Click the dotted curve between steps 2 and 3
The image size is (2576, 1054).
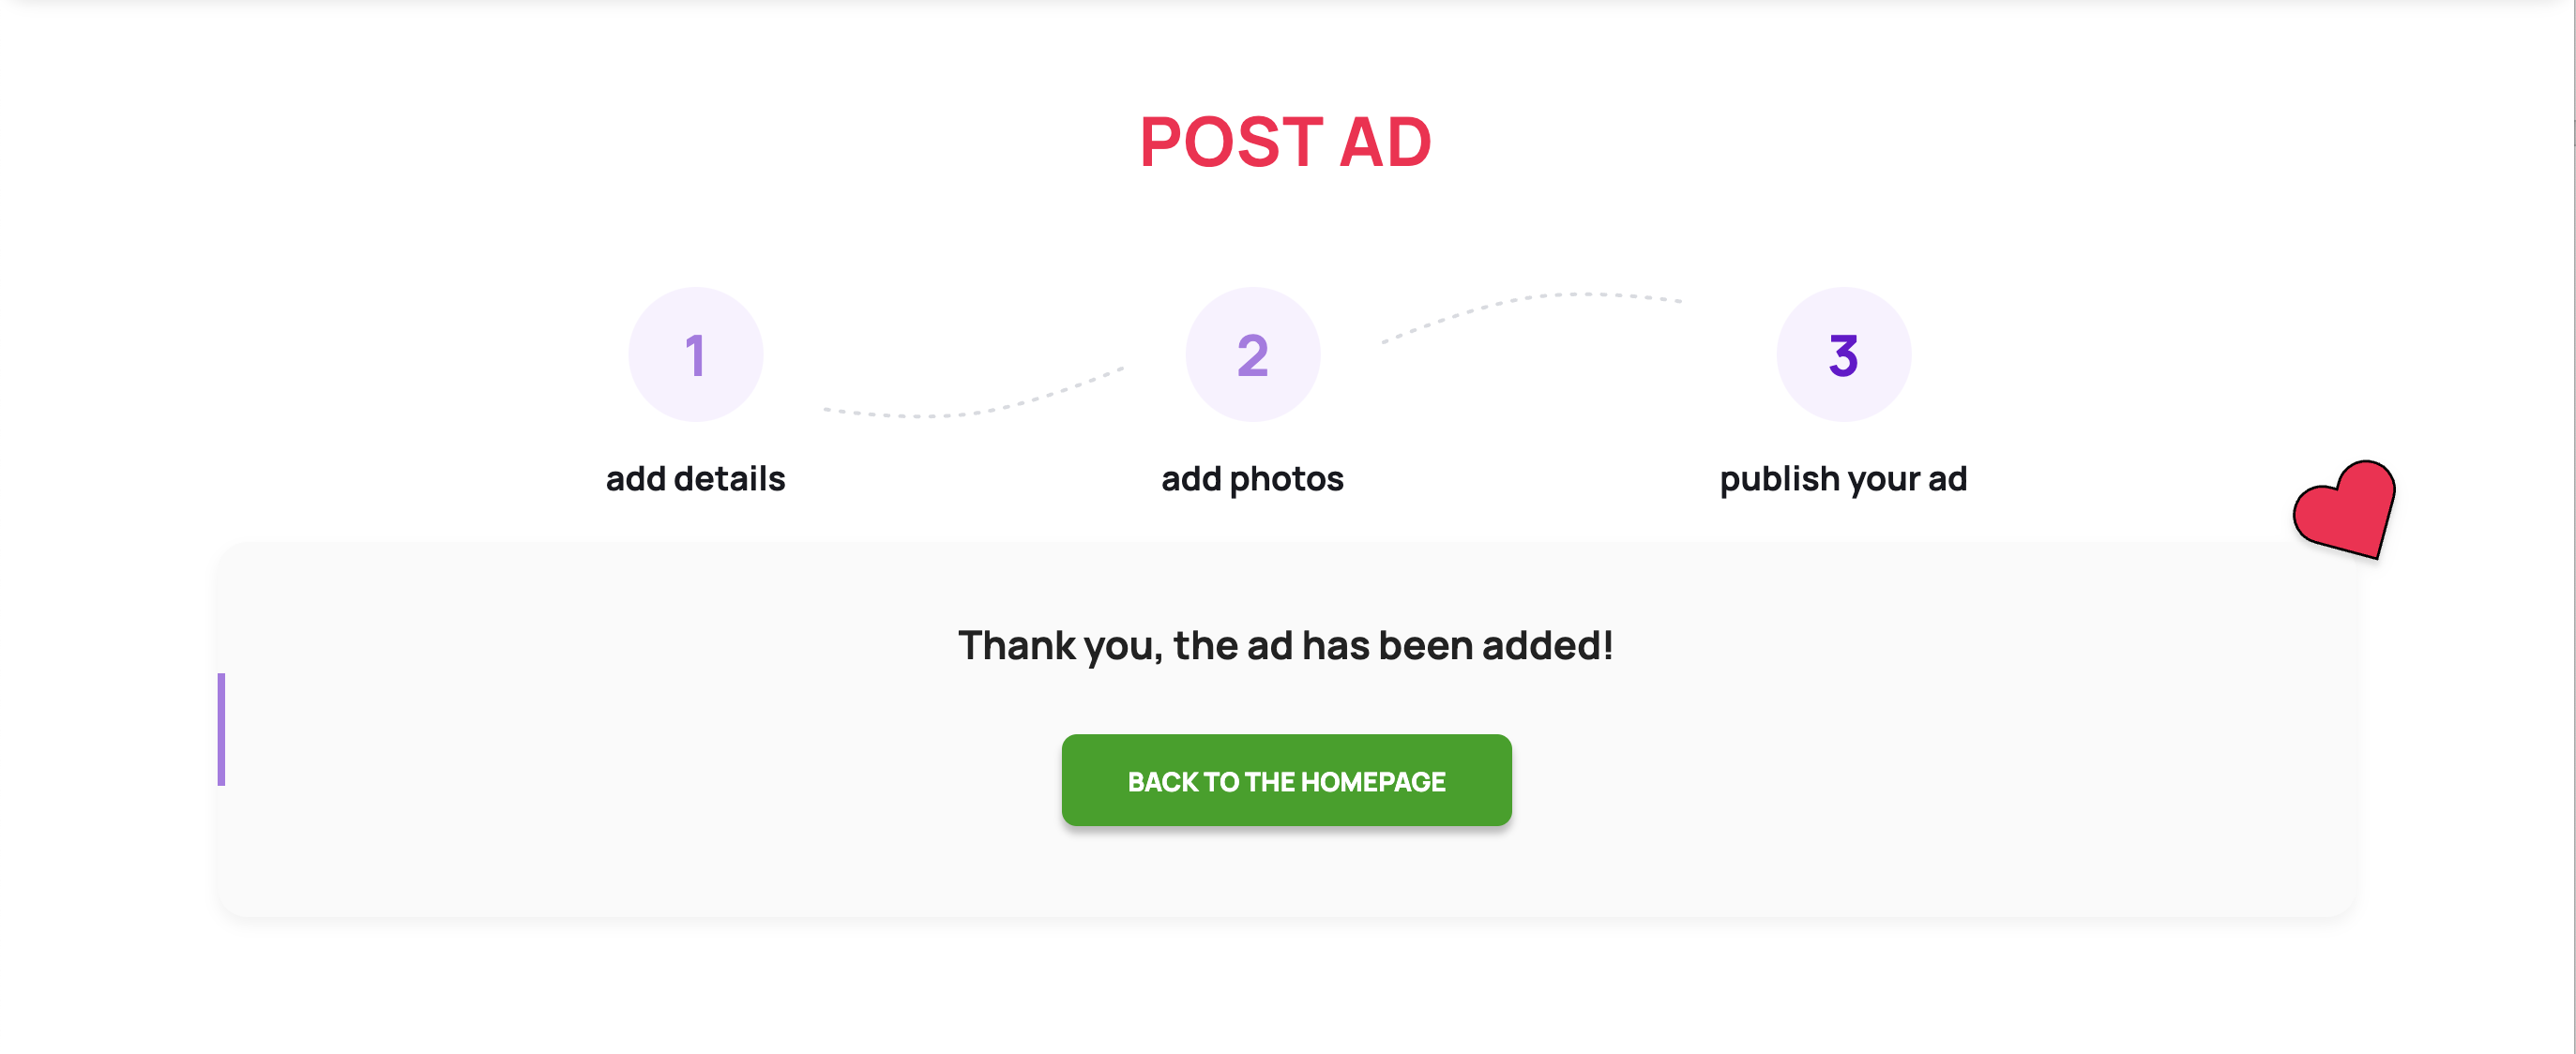coord(1531,316)
